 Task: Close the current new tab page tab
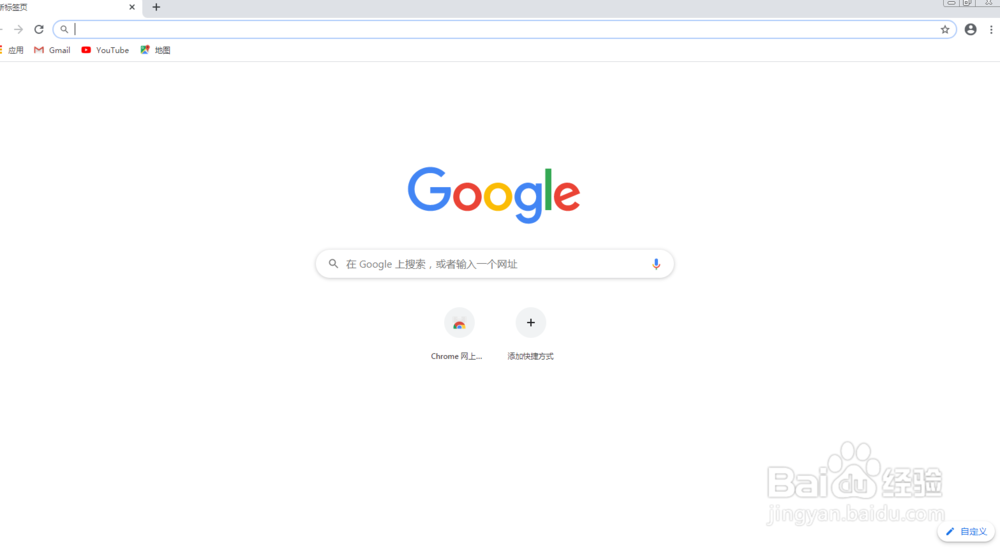click(132, 8)
